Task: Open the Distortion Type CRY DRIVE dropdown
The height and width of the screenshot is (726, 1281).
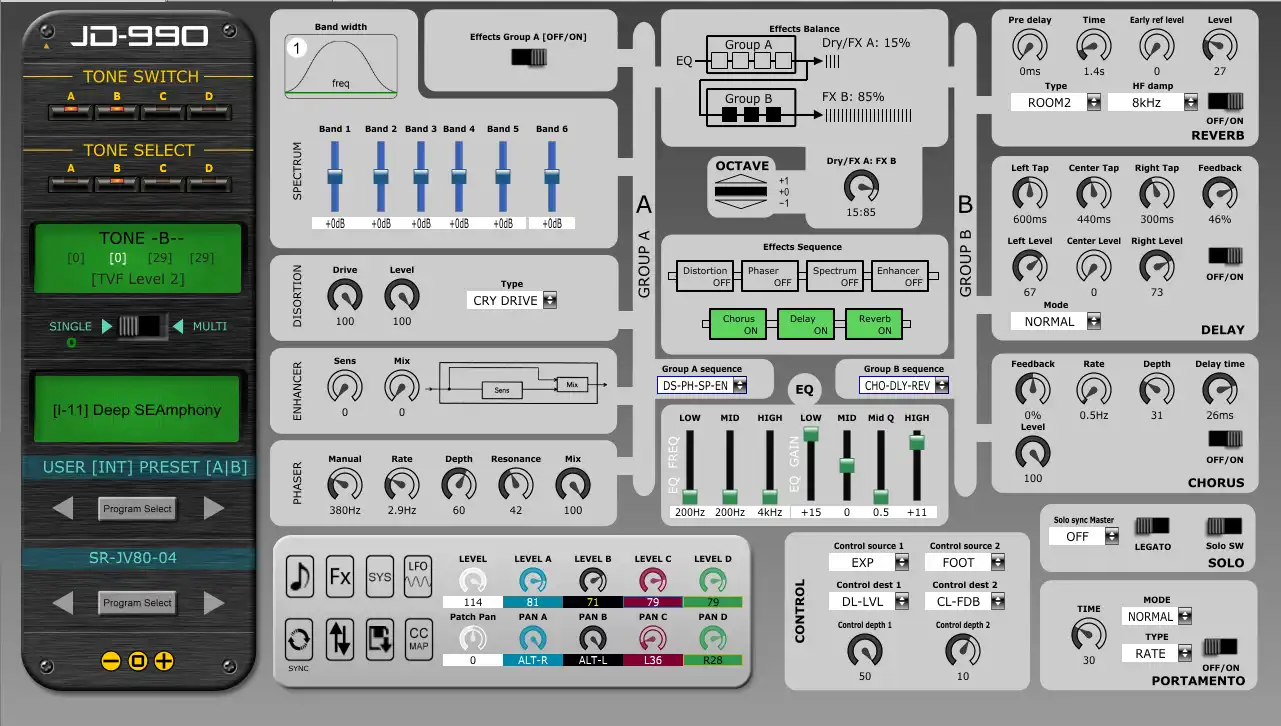Action: coord(512,300)
